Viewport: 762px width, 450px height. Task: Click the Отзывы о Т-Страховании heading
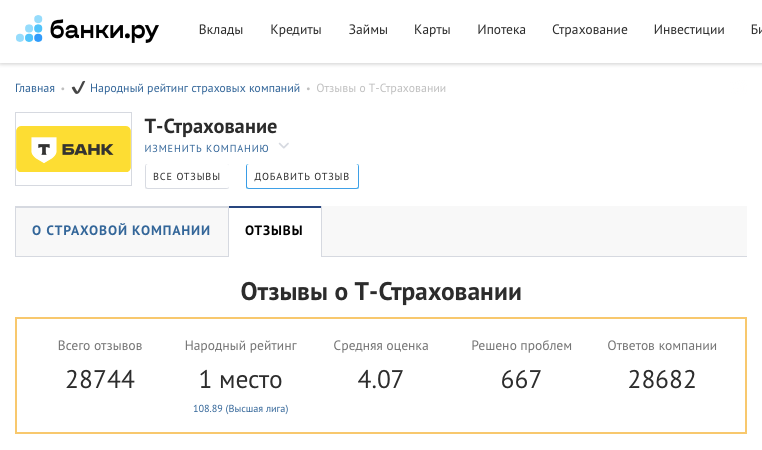(x=381, y=292)
